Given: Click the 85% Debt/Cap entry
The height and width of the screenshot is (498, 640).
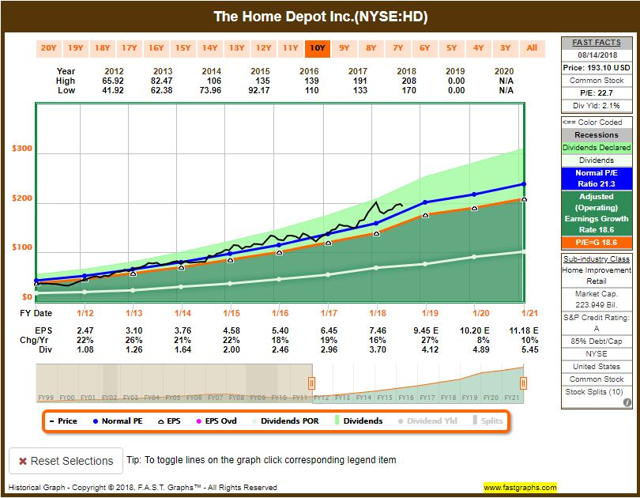Looking at the screenshot, I should [596, 341].
